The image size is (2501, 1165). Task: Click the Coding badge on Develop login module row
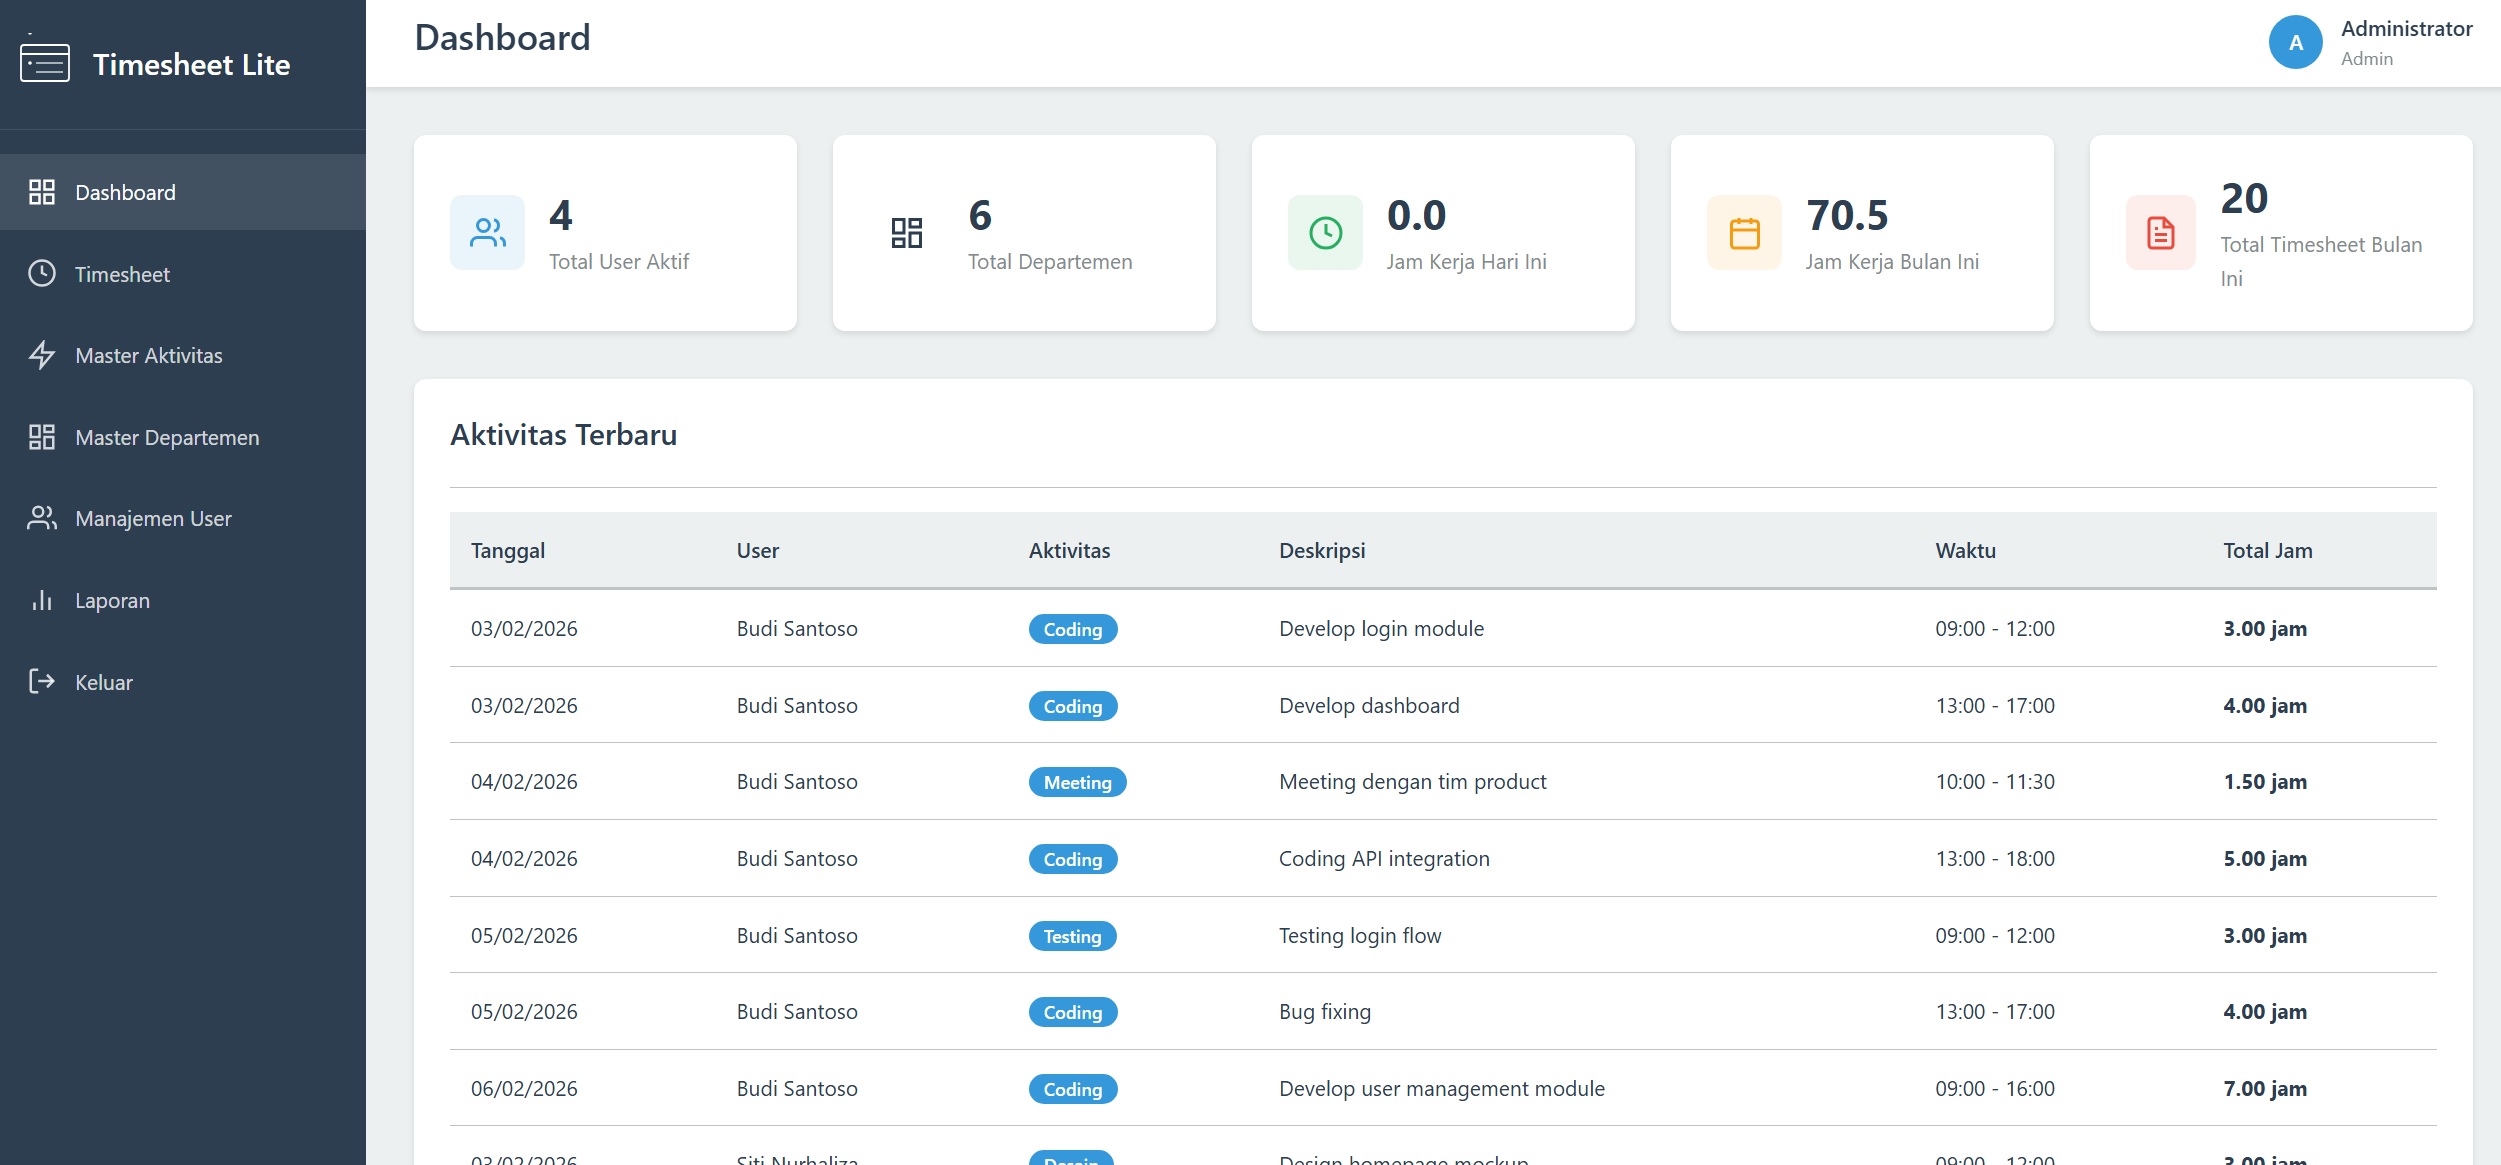tap(1073, 628)
